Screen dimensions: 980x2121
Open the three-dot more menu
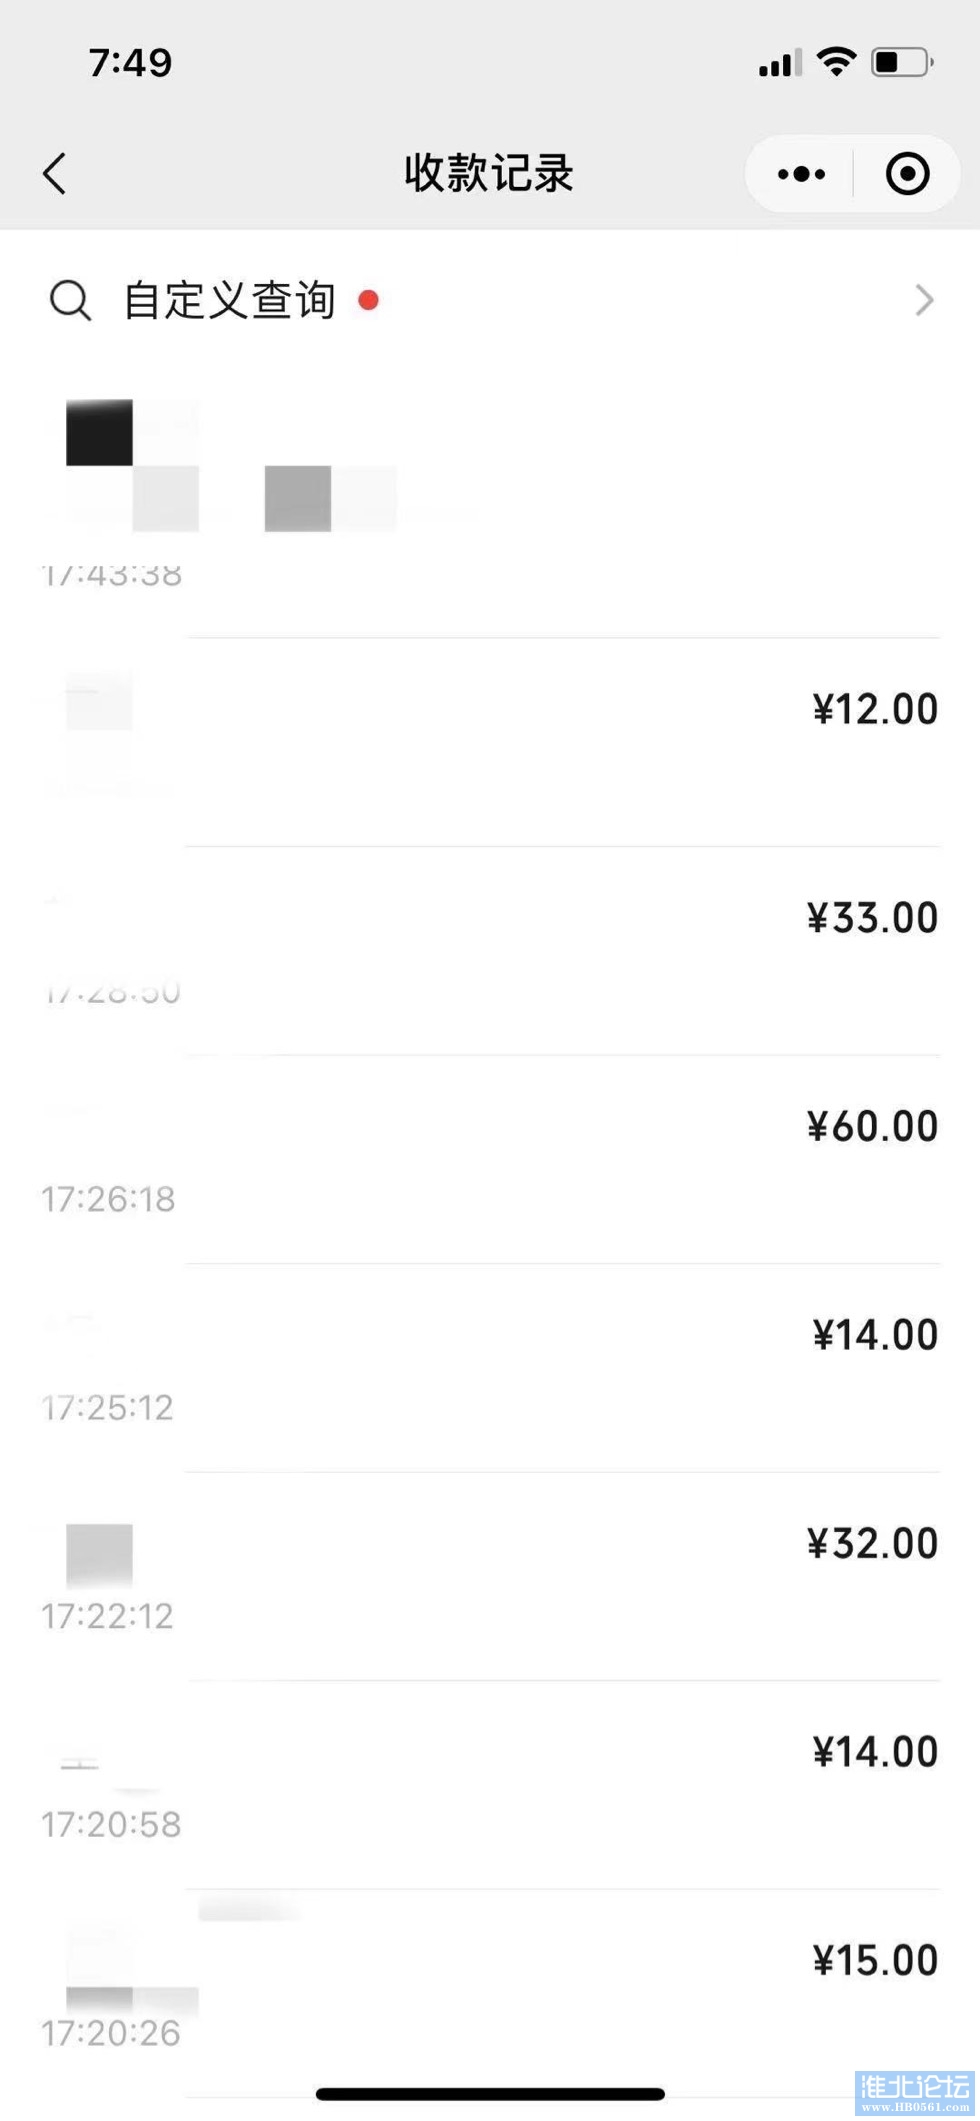[801, 174]
